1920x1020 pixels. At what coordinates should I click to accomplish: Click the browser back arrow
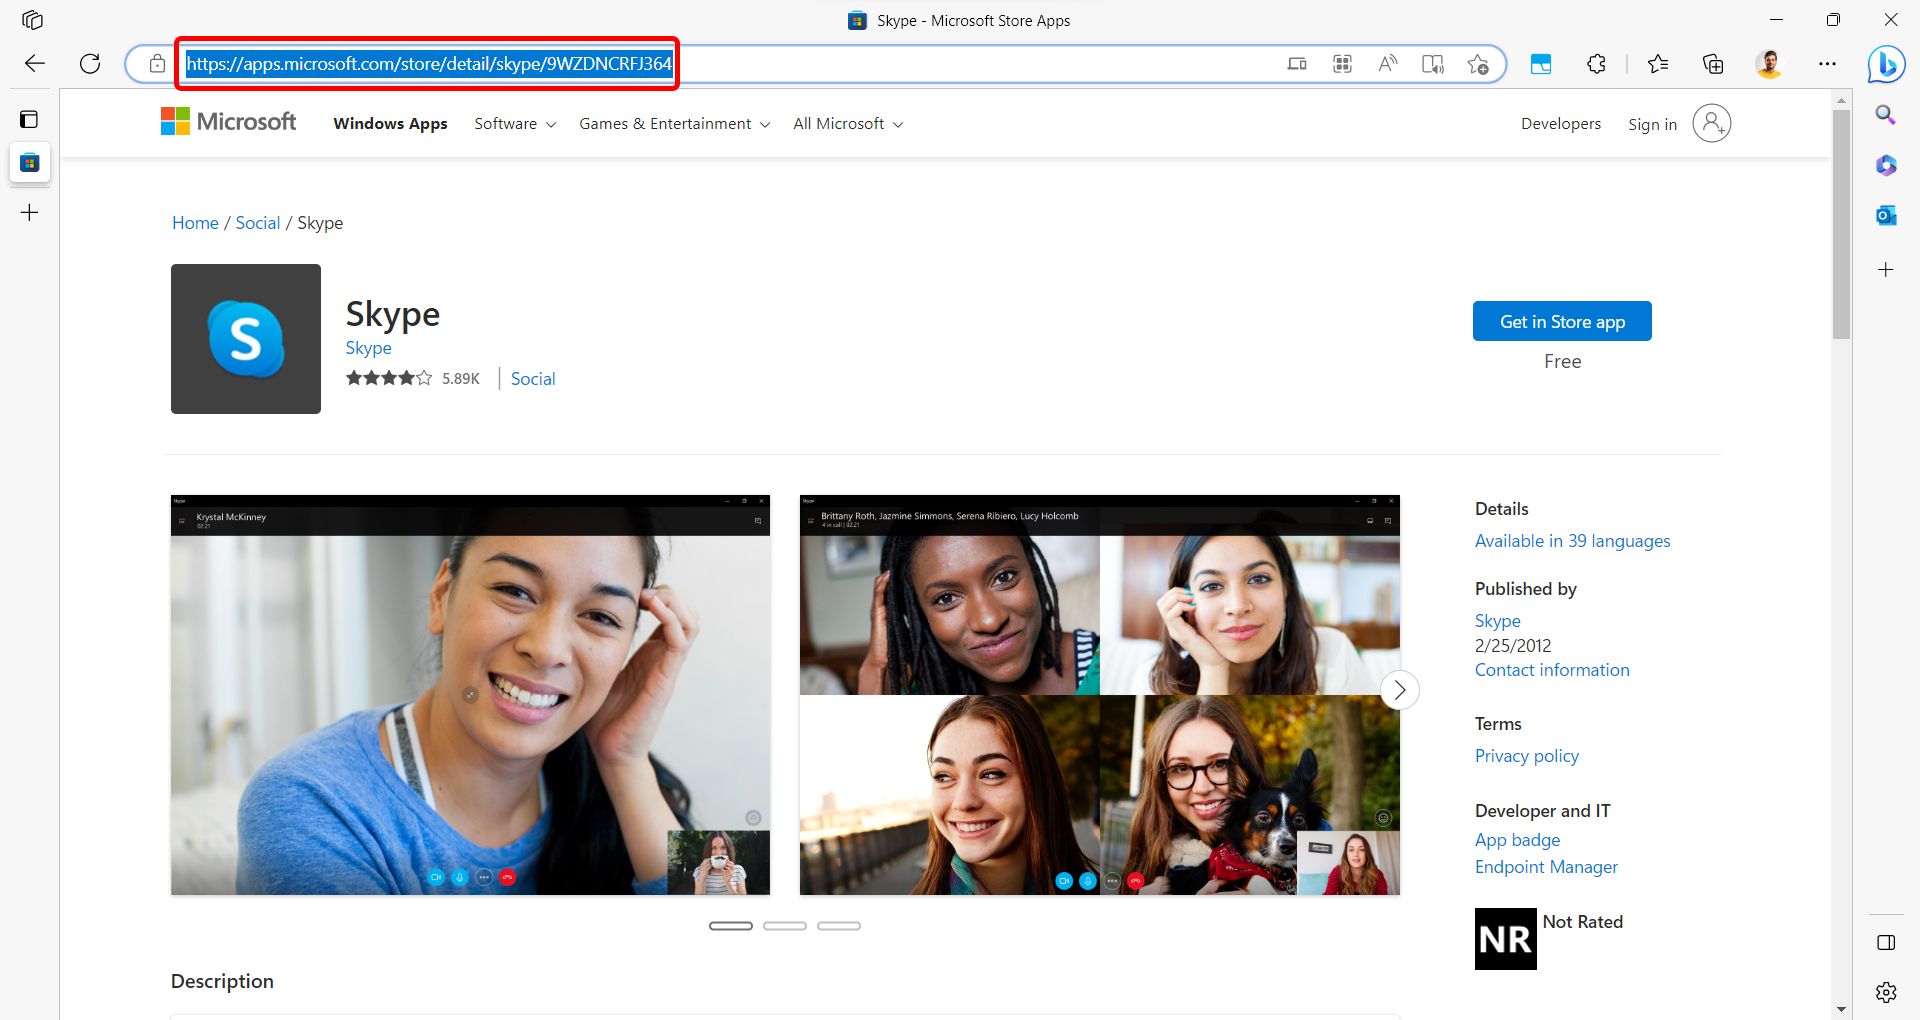pos(35,64)
